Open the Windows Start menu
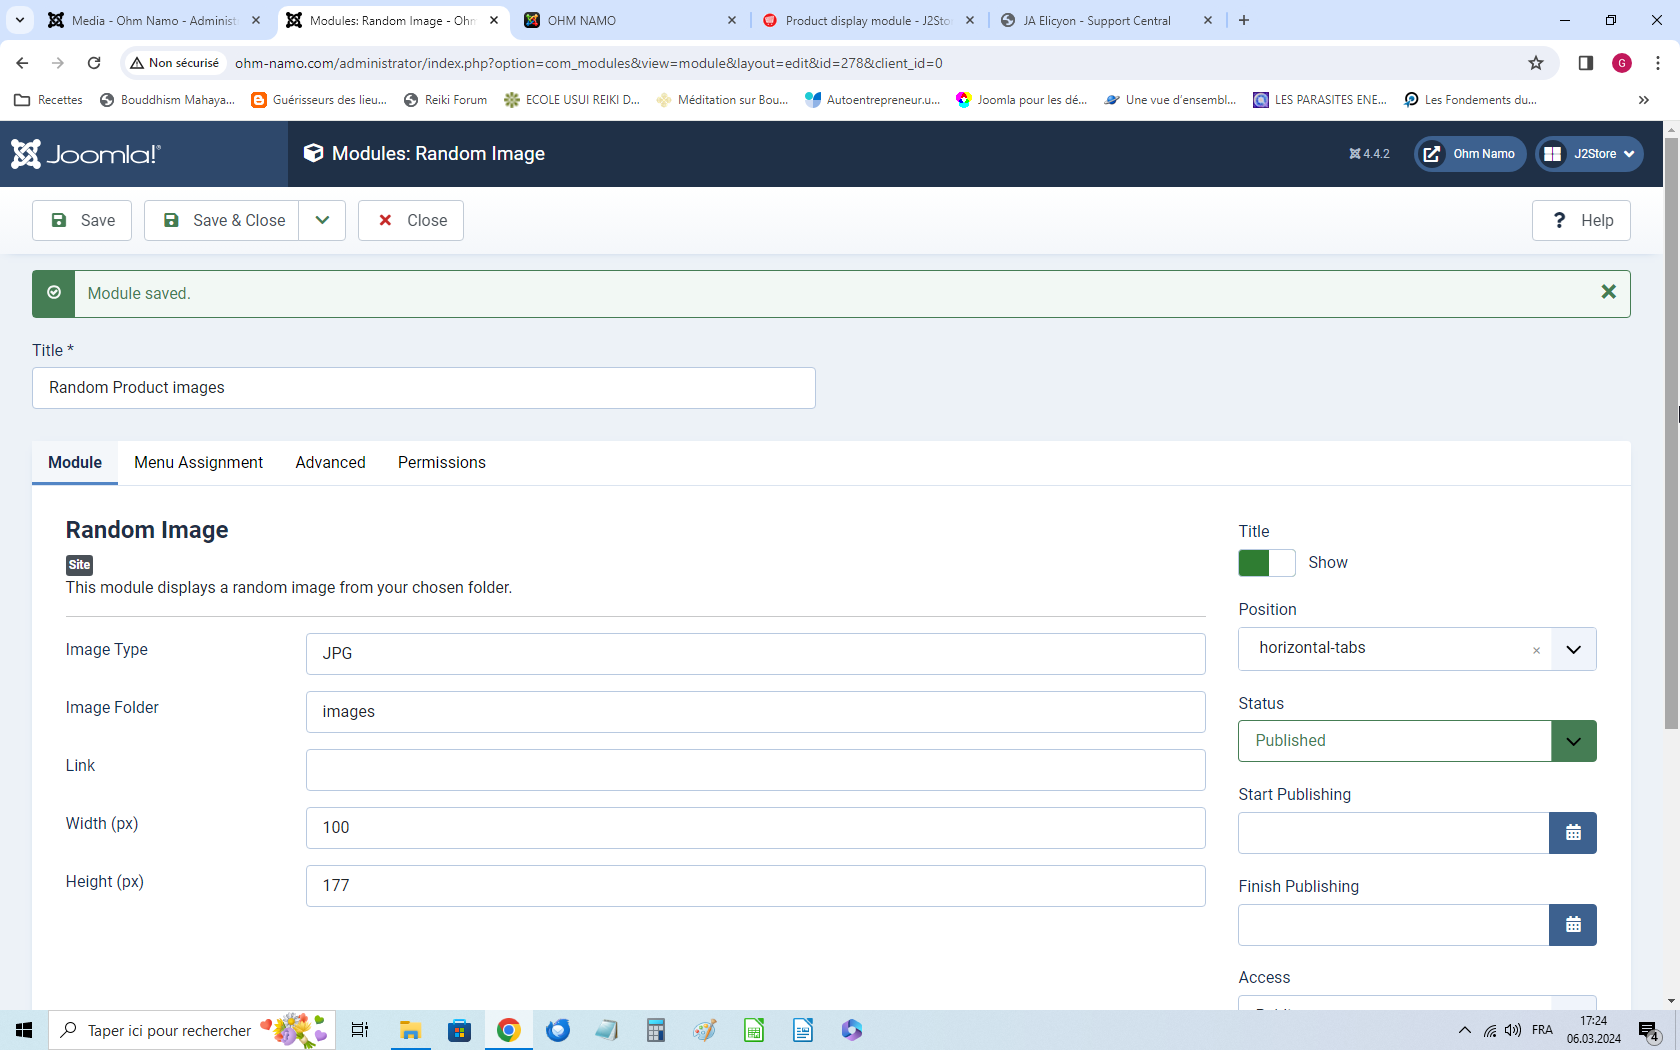 (24, 1030)
